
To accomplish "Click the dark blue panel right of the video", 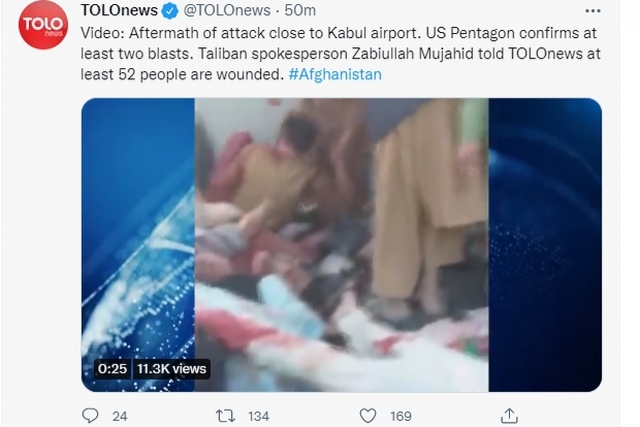I will point(545,245).
